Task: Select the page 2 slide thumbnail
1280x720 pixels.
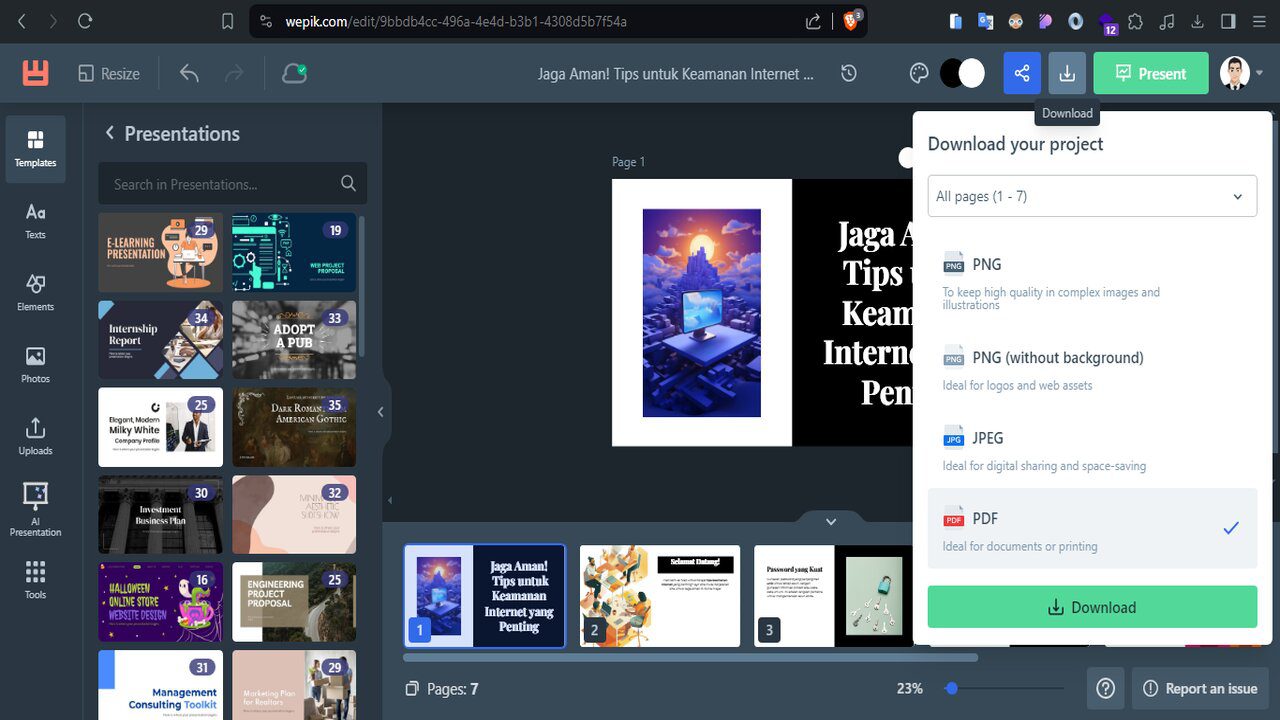Action: 660,596
